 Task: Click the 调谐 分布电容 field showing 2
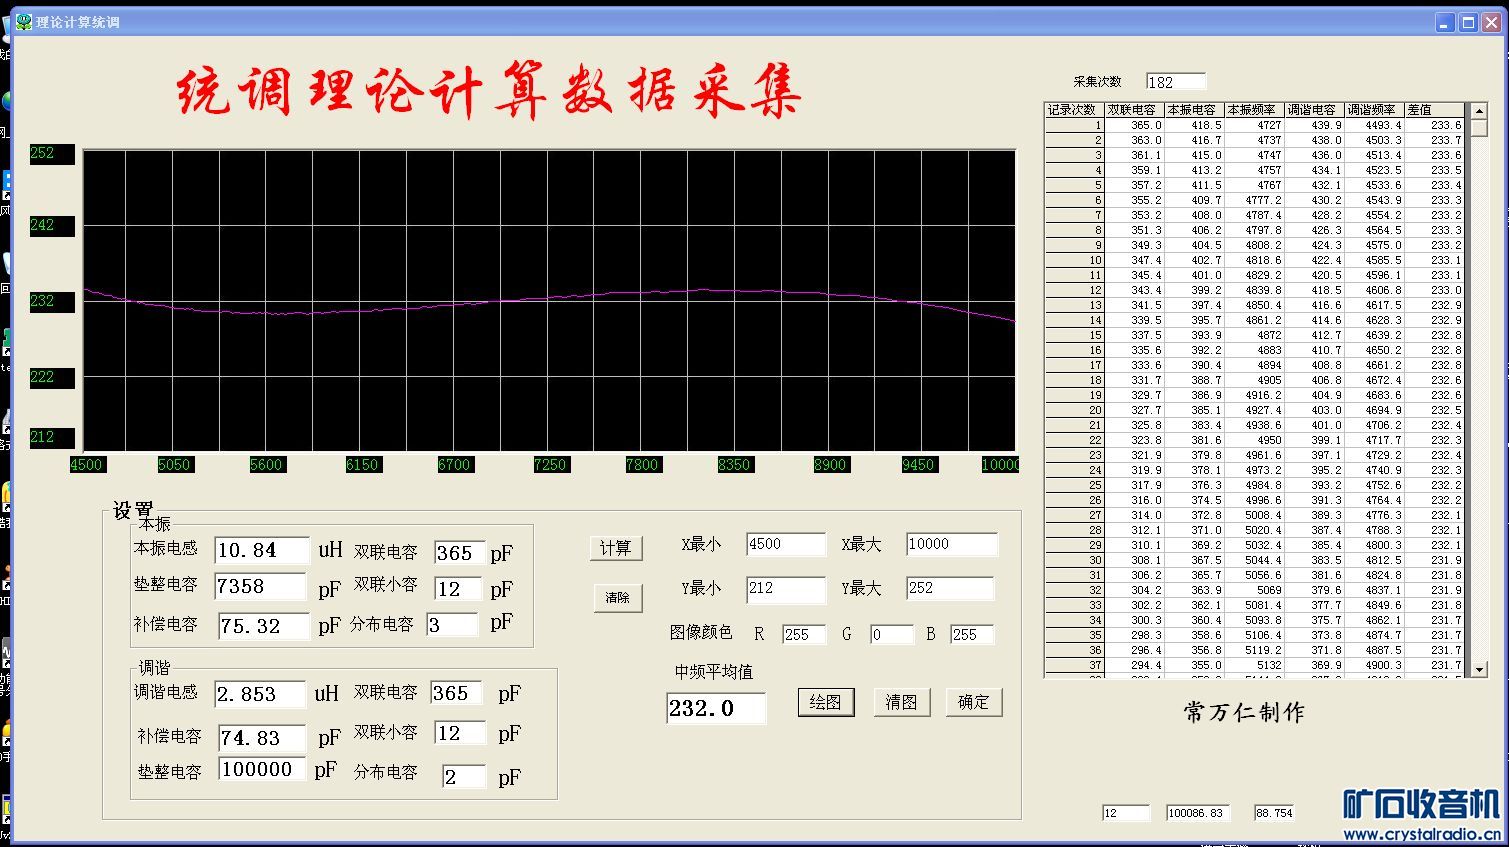(x=464, y=777)
